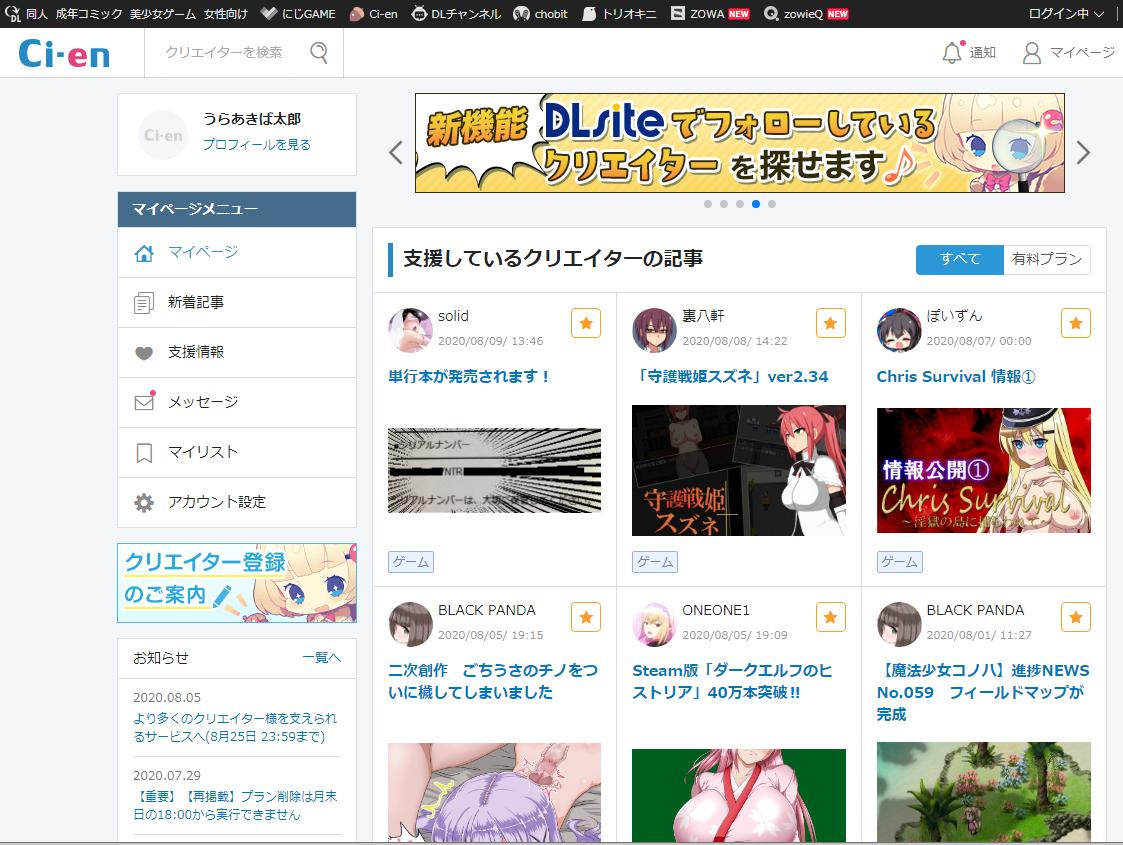Focus the クリエイターを検索 search field

tap(223, 52)
